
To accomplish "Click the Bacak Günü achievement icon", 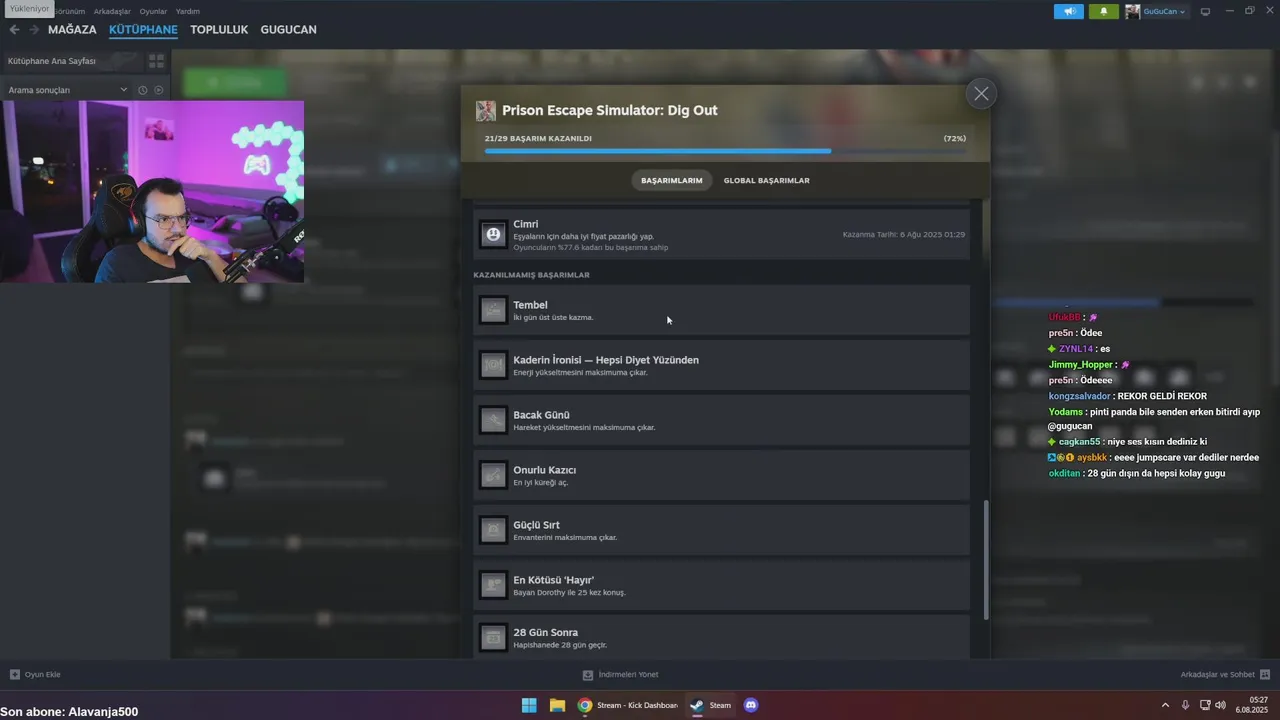I will pos(493,420).
